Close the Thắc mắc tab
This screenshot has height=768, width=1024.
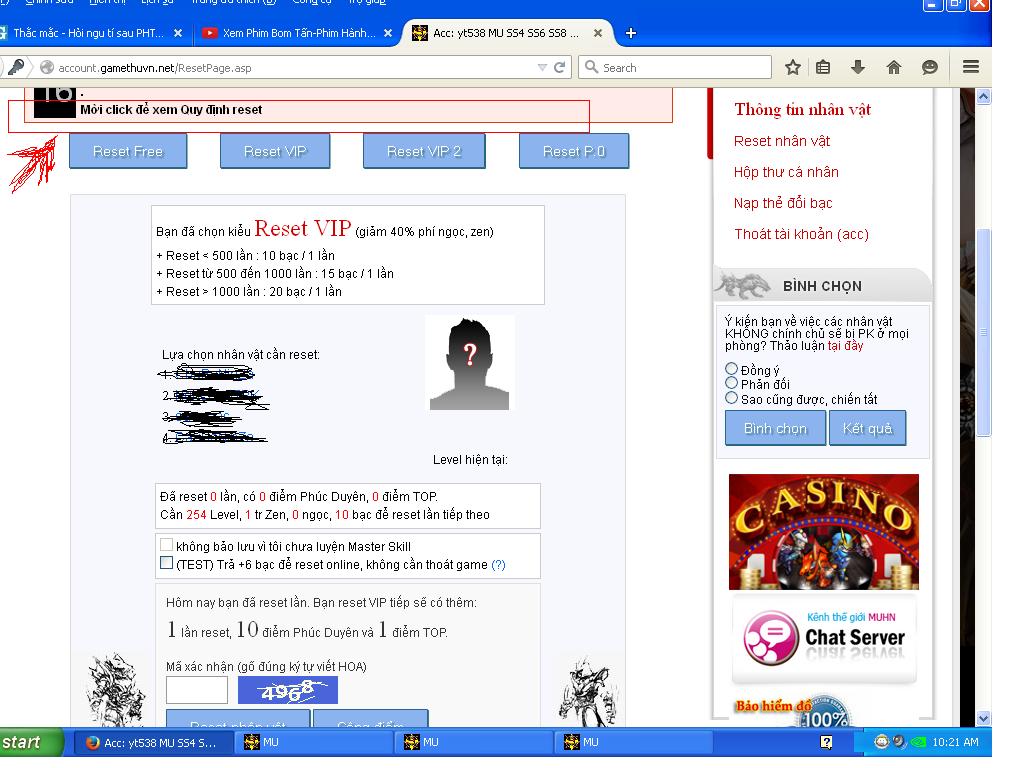178,33
